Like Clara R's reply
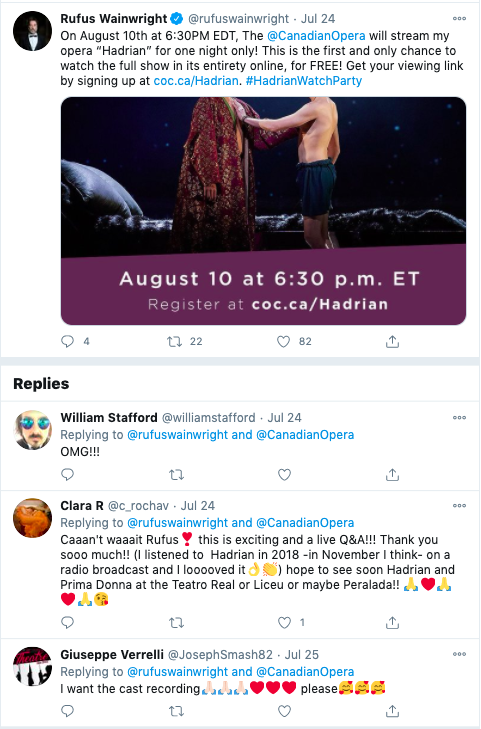 (x=284, y=623)
